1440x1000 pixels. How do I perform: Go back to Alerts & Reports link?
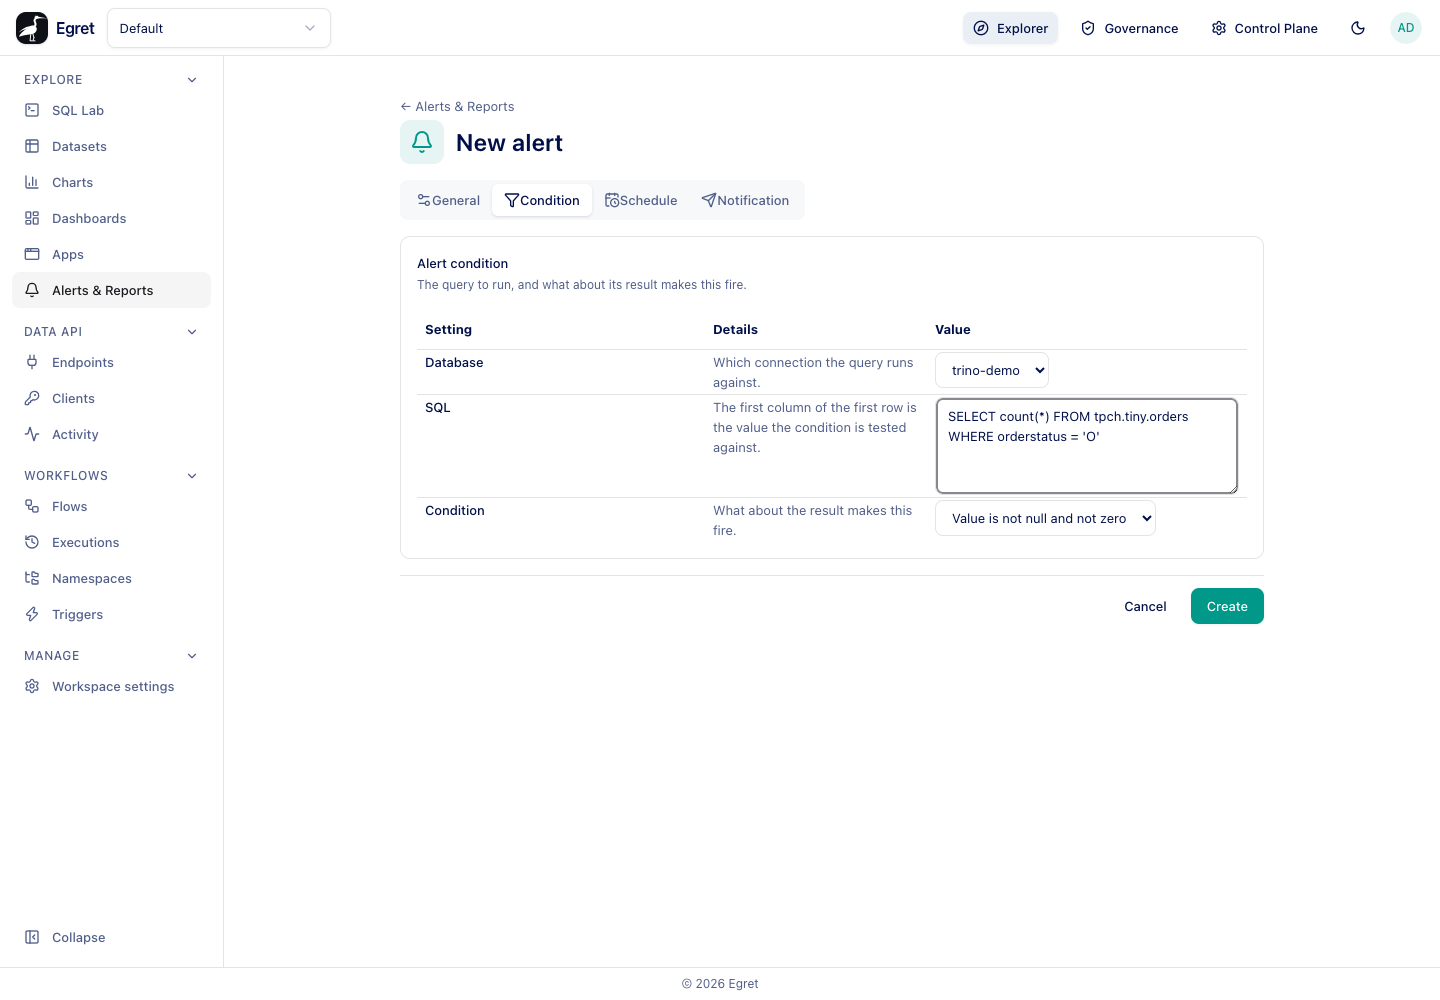[457, 106]
